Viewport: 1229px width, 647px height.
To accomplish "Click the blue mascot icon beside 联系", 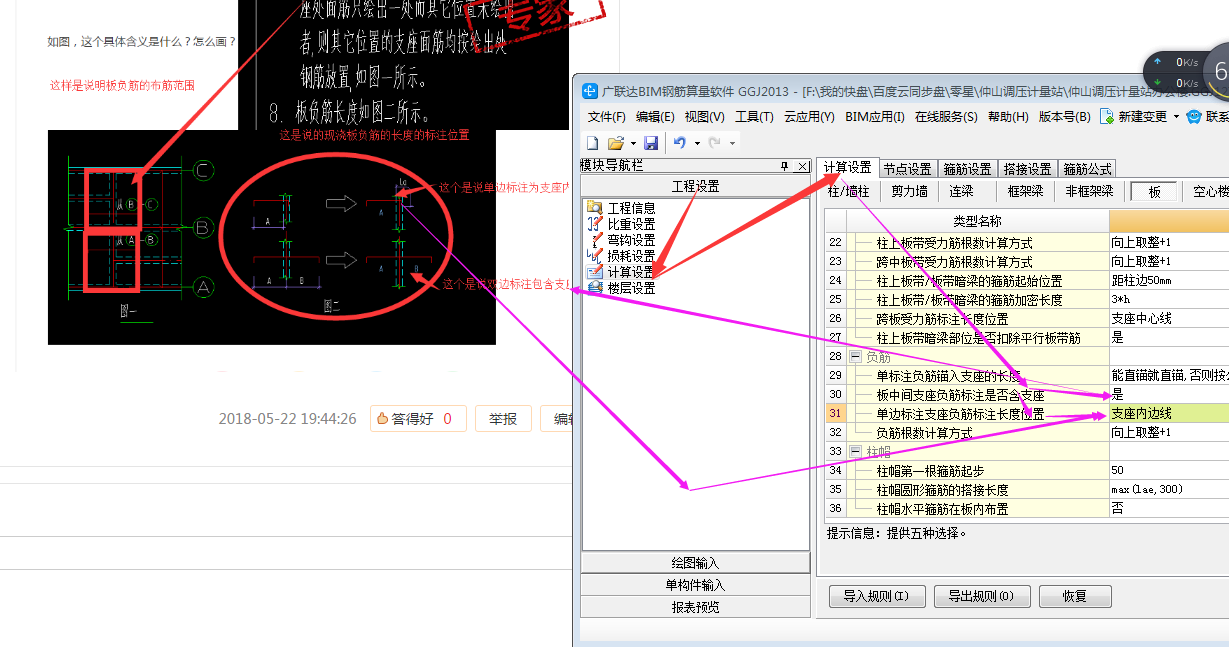I will point(1193,117).
